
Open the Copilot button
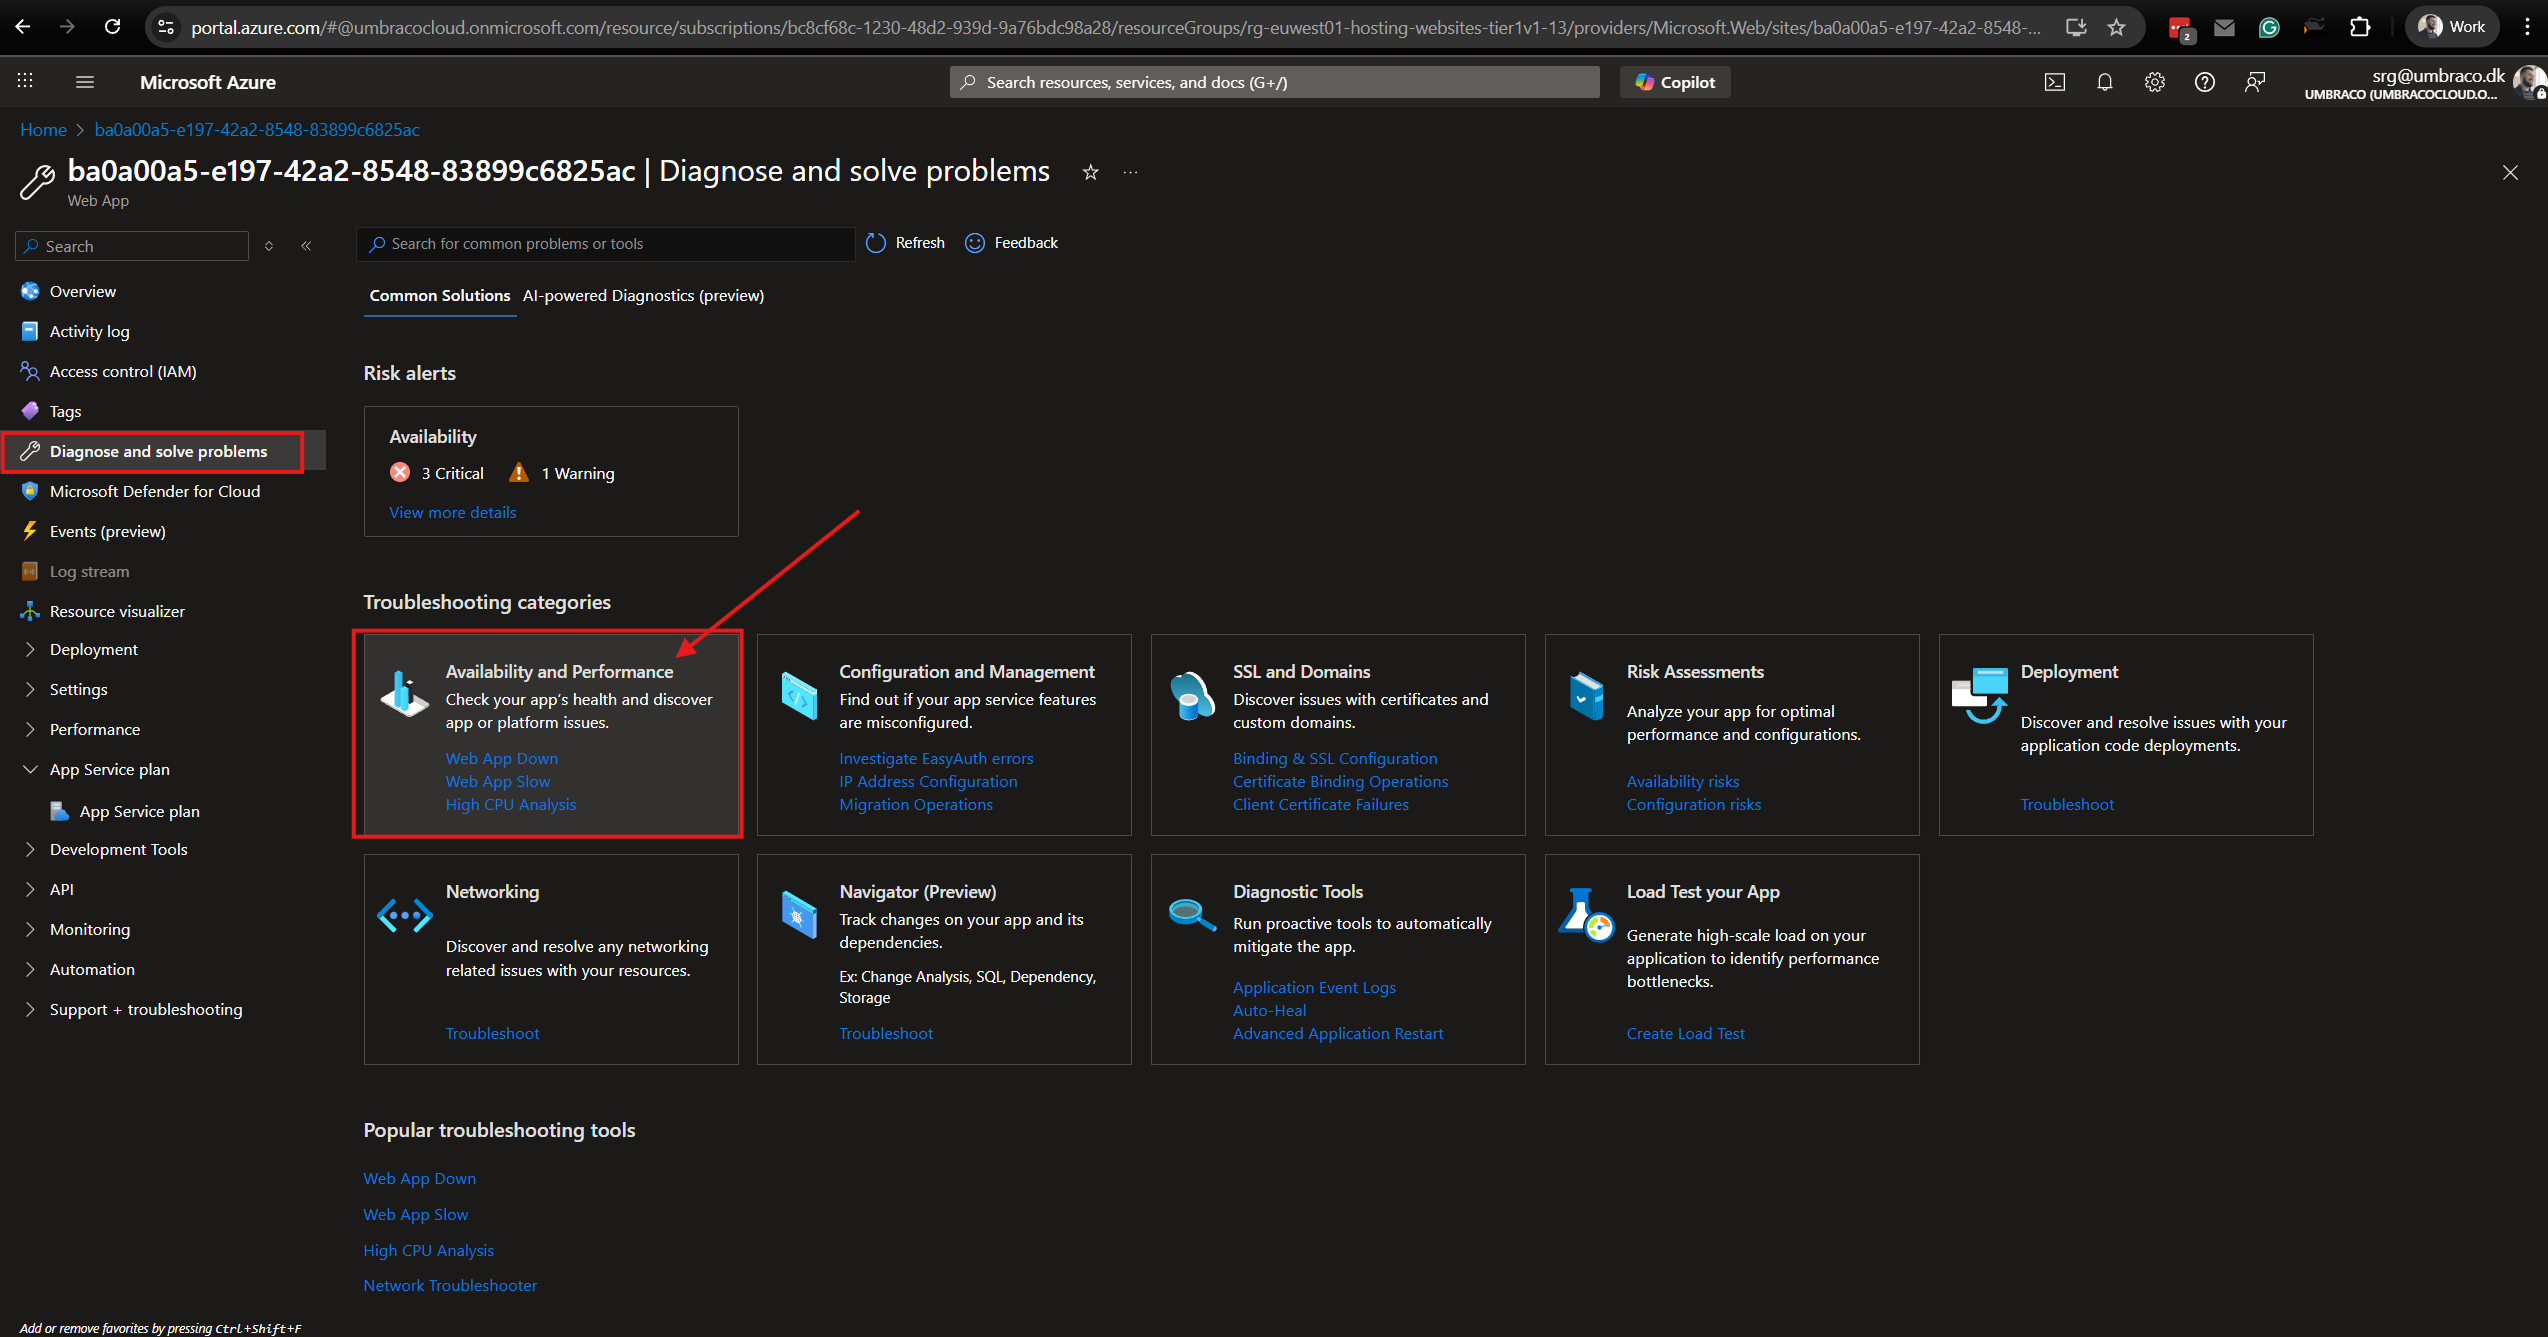click(x=1675, y=82)
